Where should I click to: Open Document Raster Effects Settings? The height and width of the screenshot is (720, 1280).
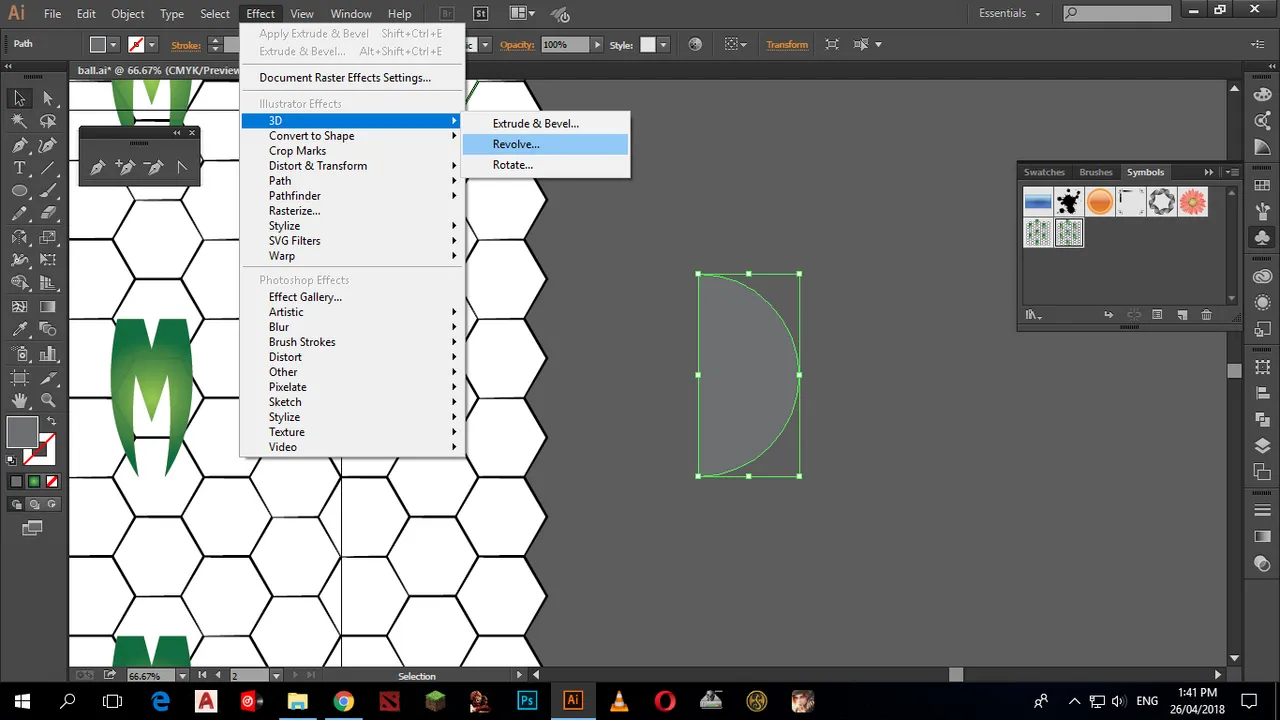point(352,78)
